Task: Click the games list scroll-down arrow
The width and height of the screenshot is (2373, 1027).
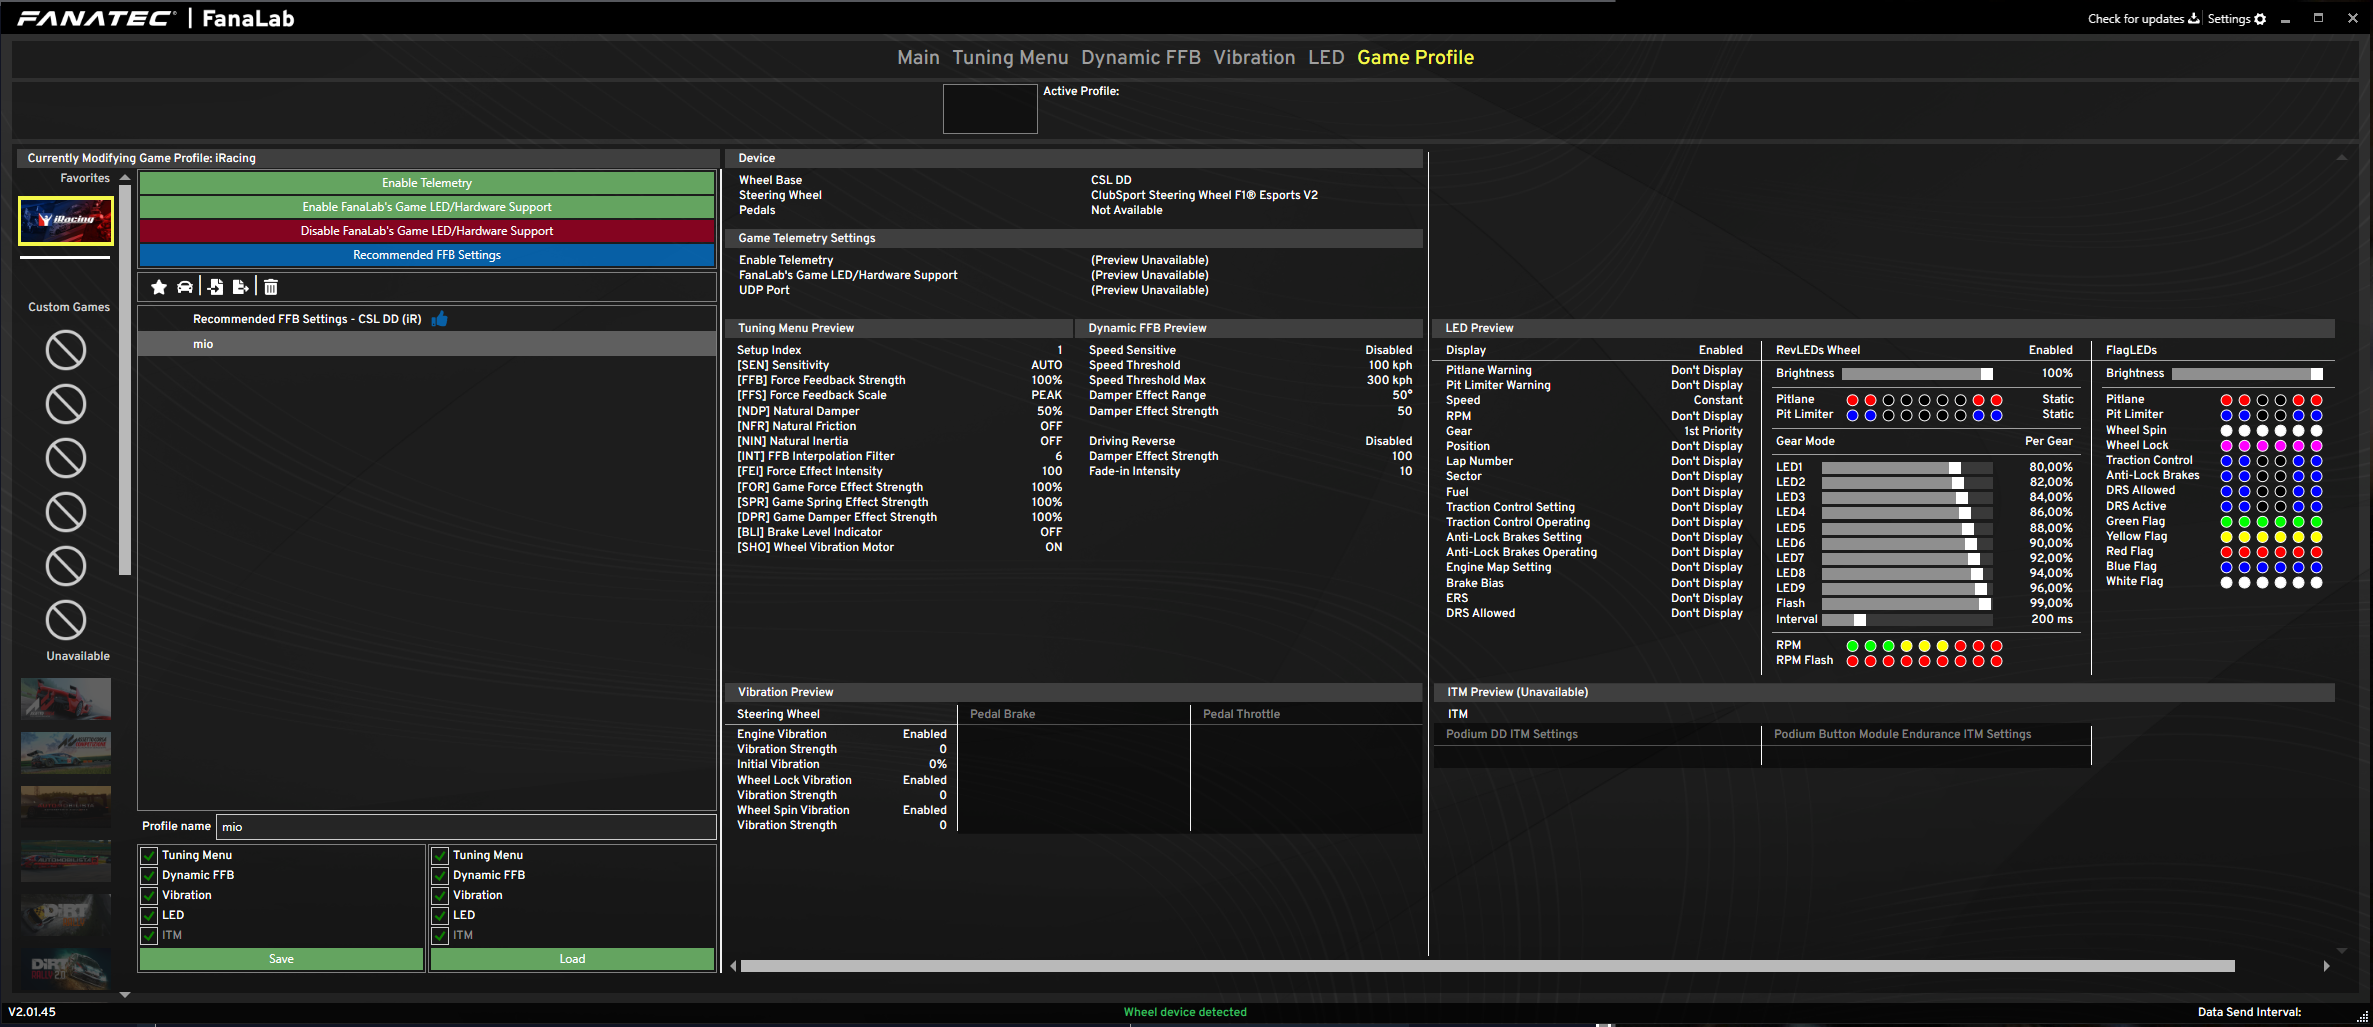Action: click(125, 995)
